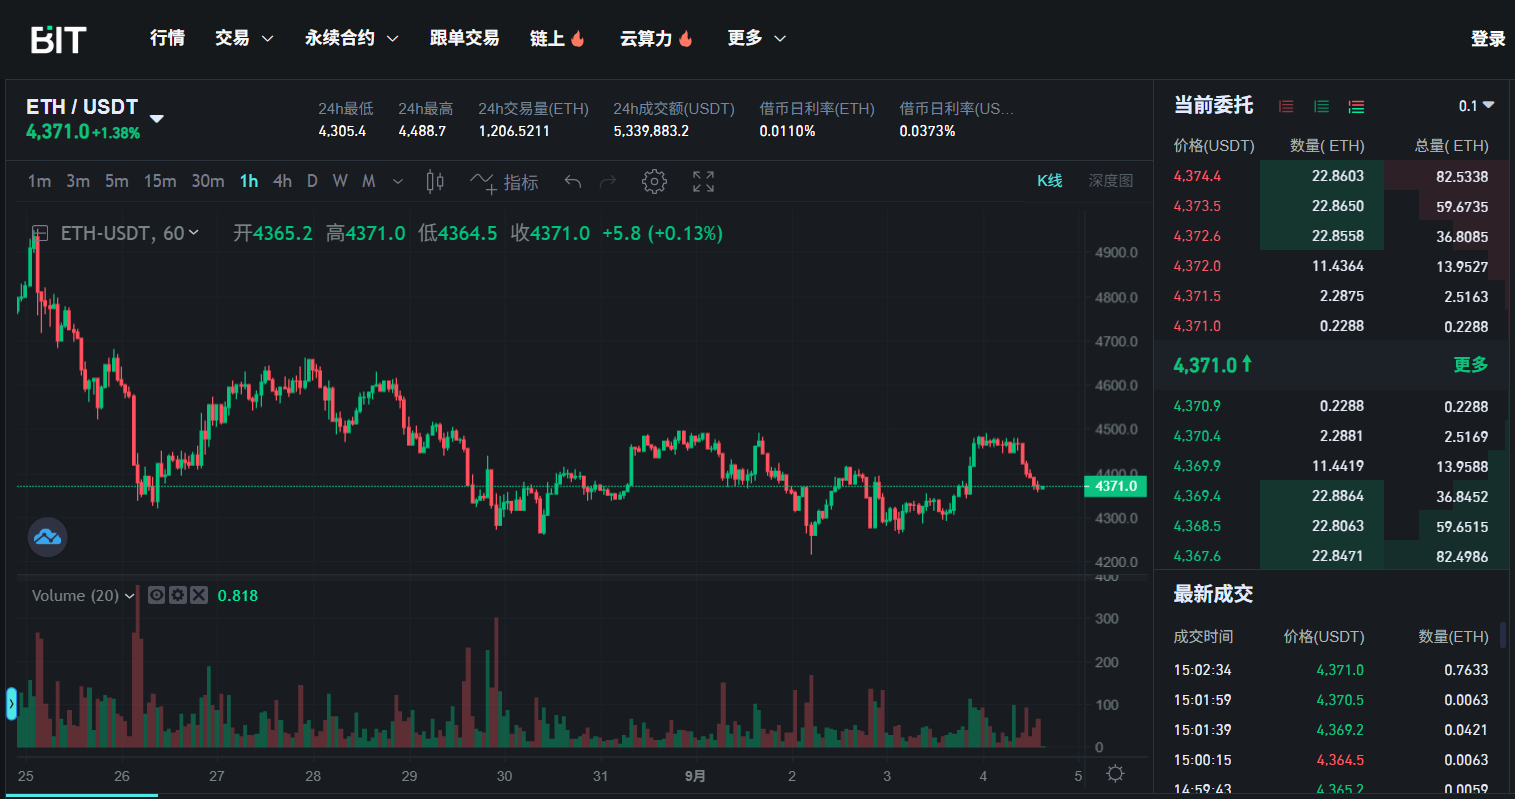Click 更多 link in order book
This screenshot has width=1515, height=799.
[1470, 365]
